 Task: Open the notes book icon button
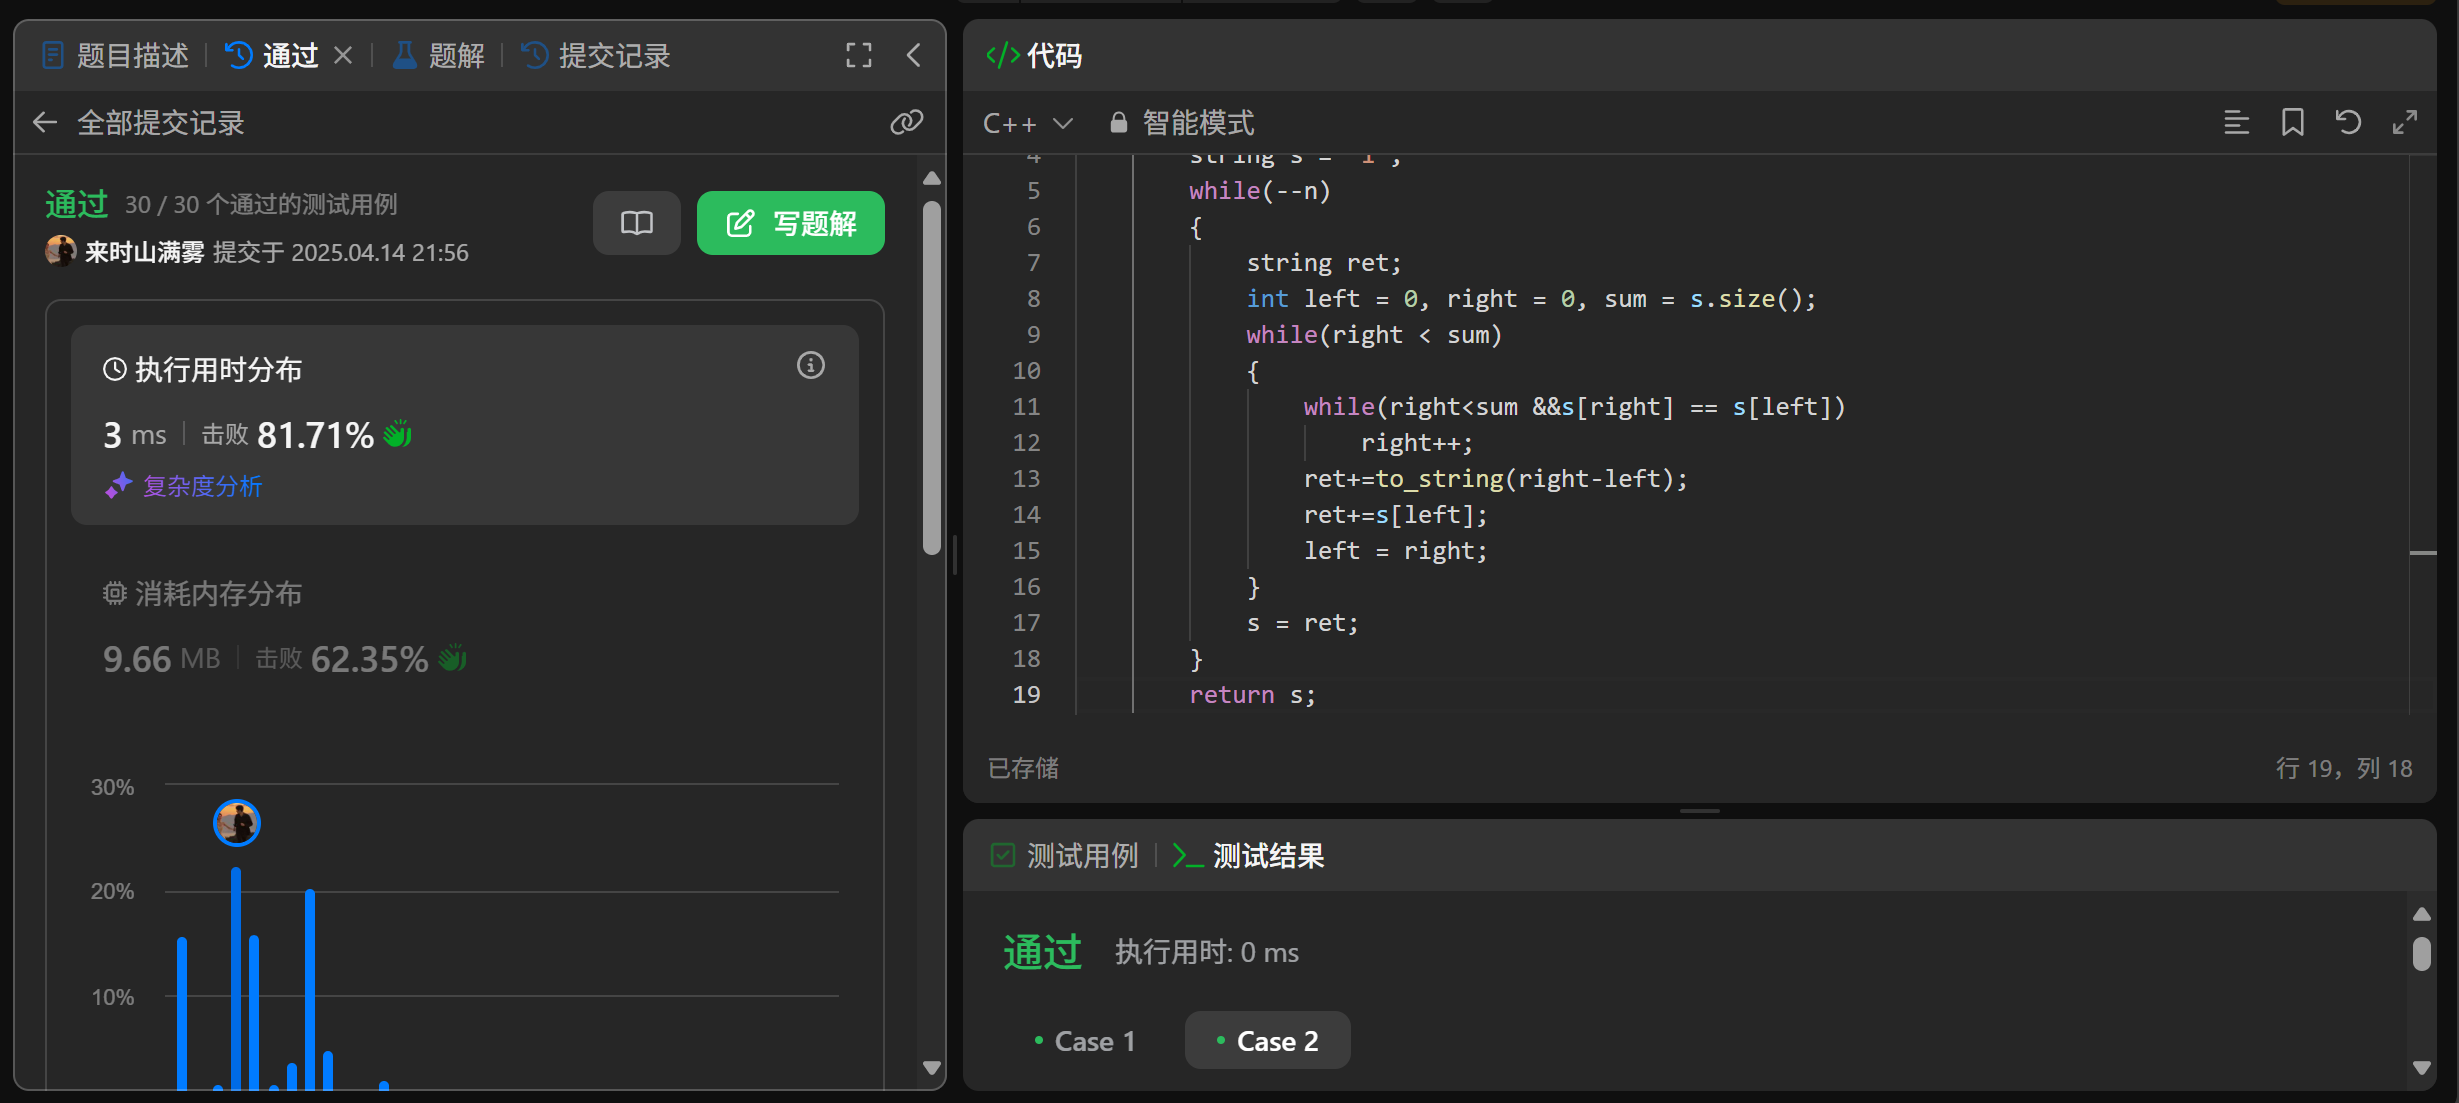[x=637, y=223]
